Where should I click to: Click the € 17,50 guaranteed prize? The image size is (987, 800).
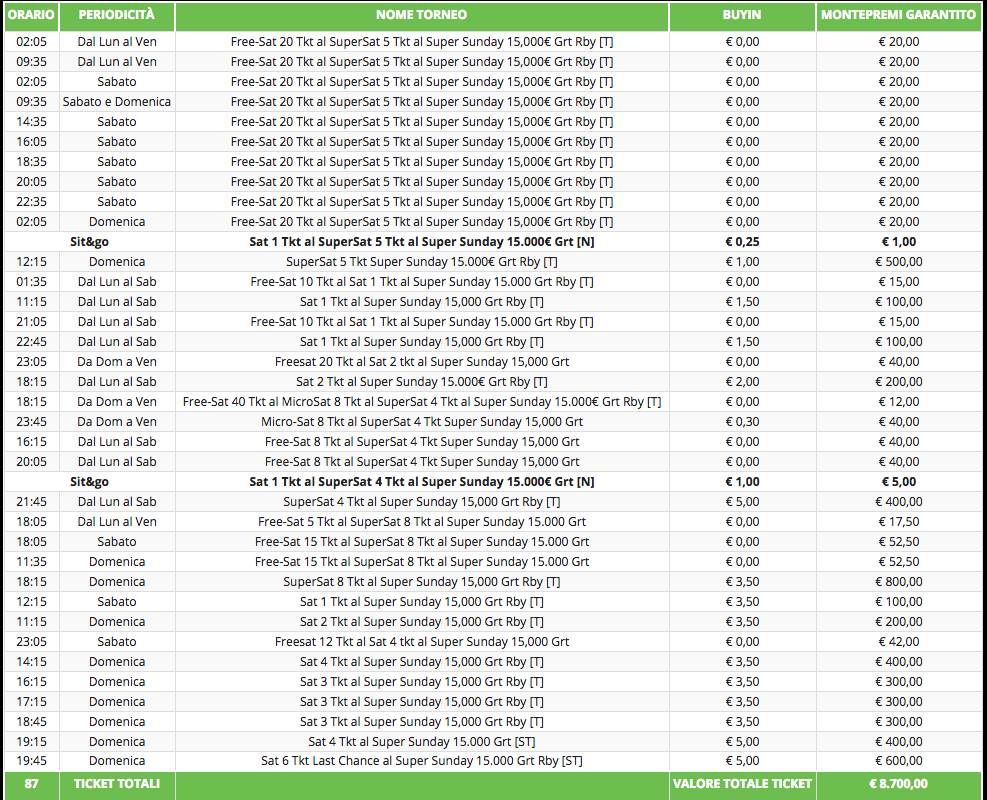tap(898, 522)
